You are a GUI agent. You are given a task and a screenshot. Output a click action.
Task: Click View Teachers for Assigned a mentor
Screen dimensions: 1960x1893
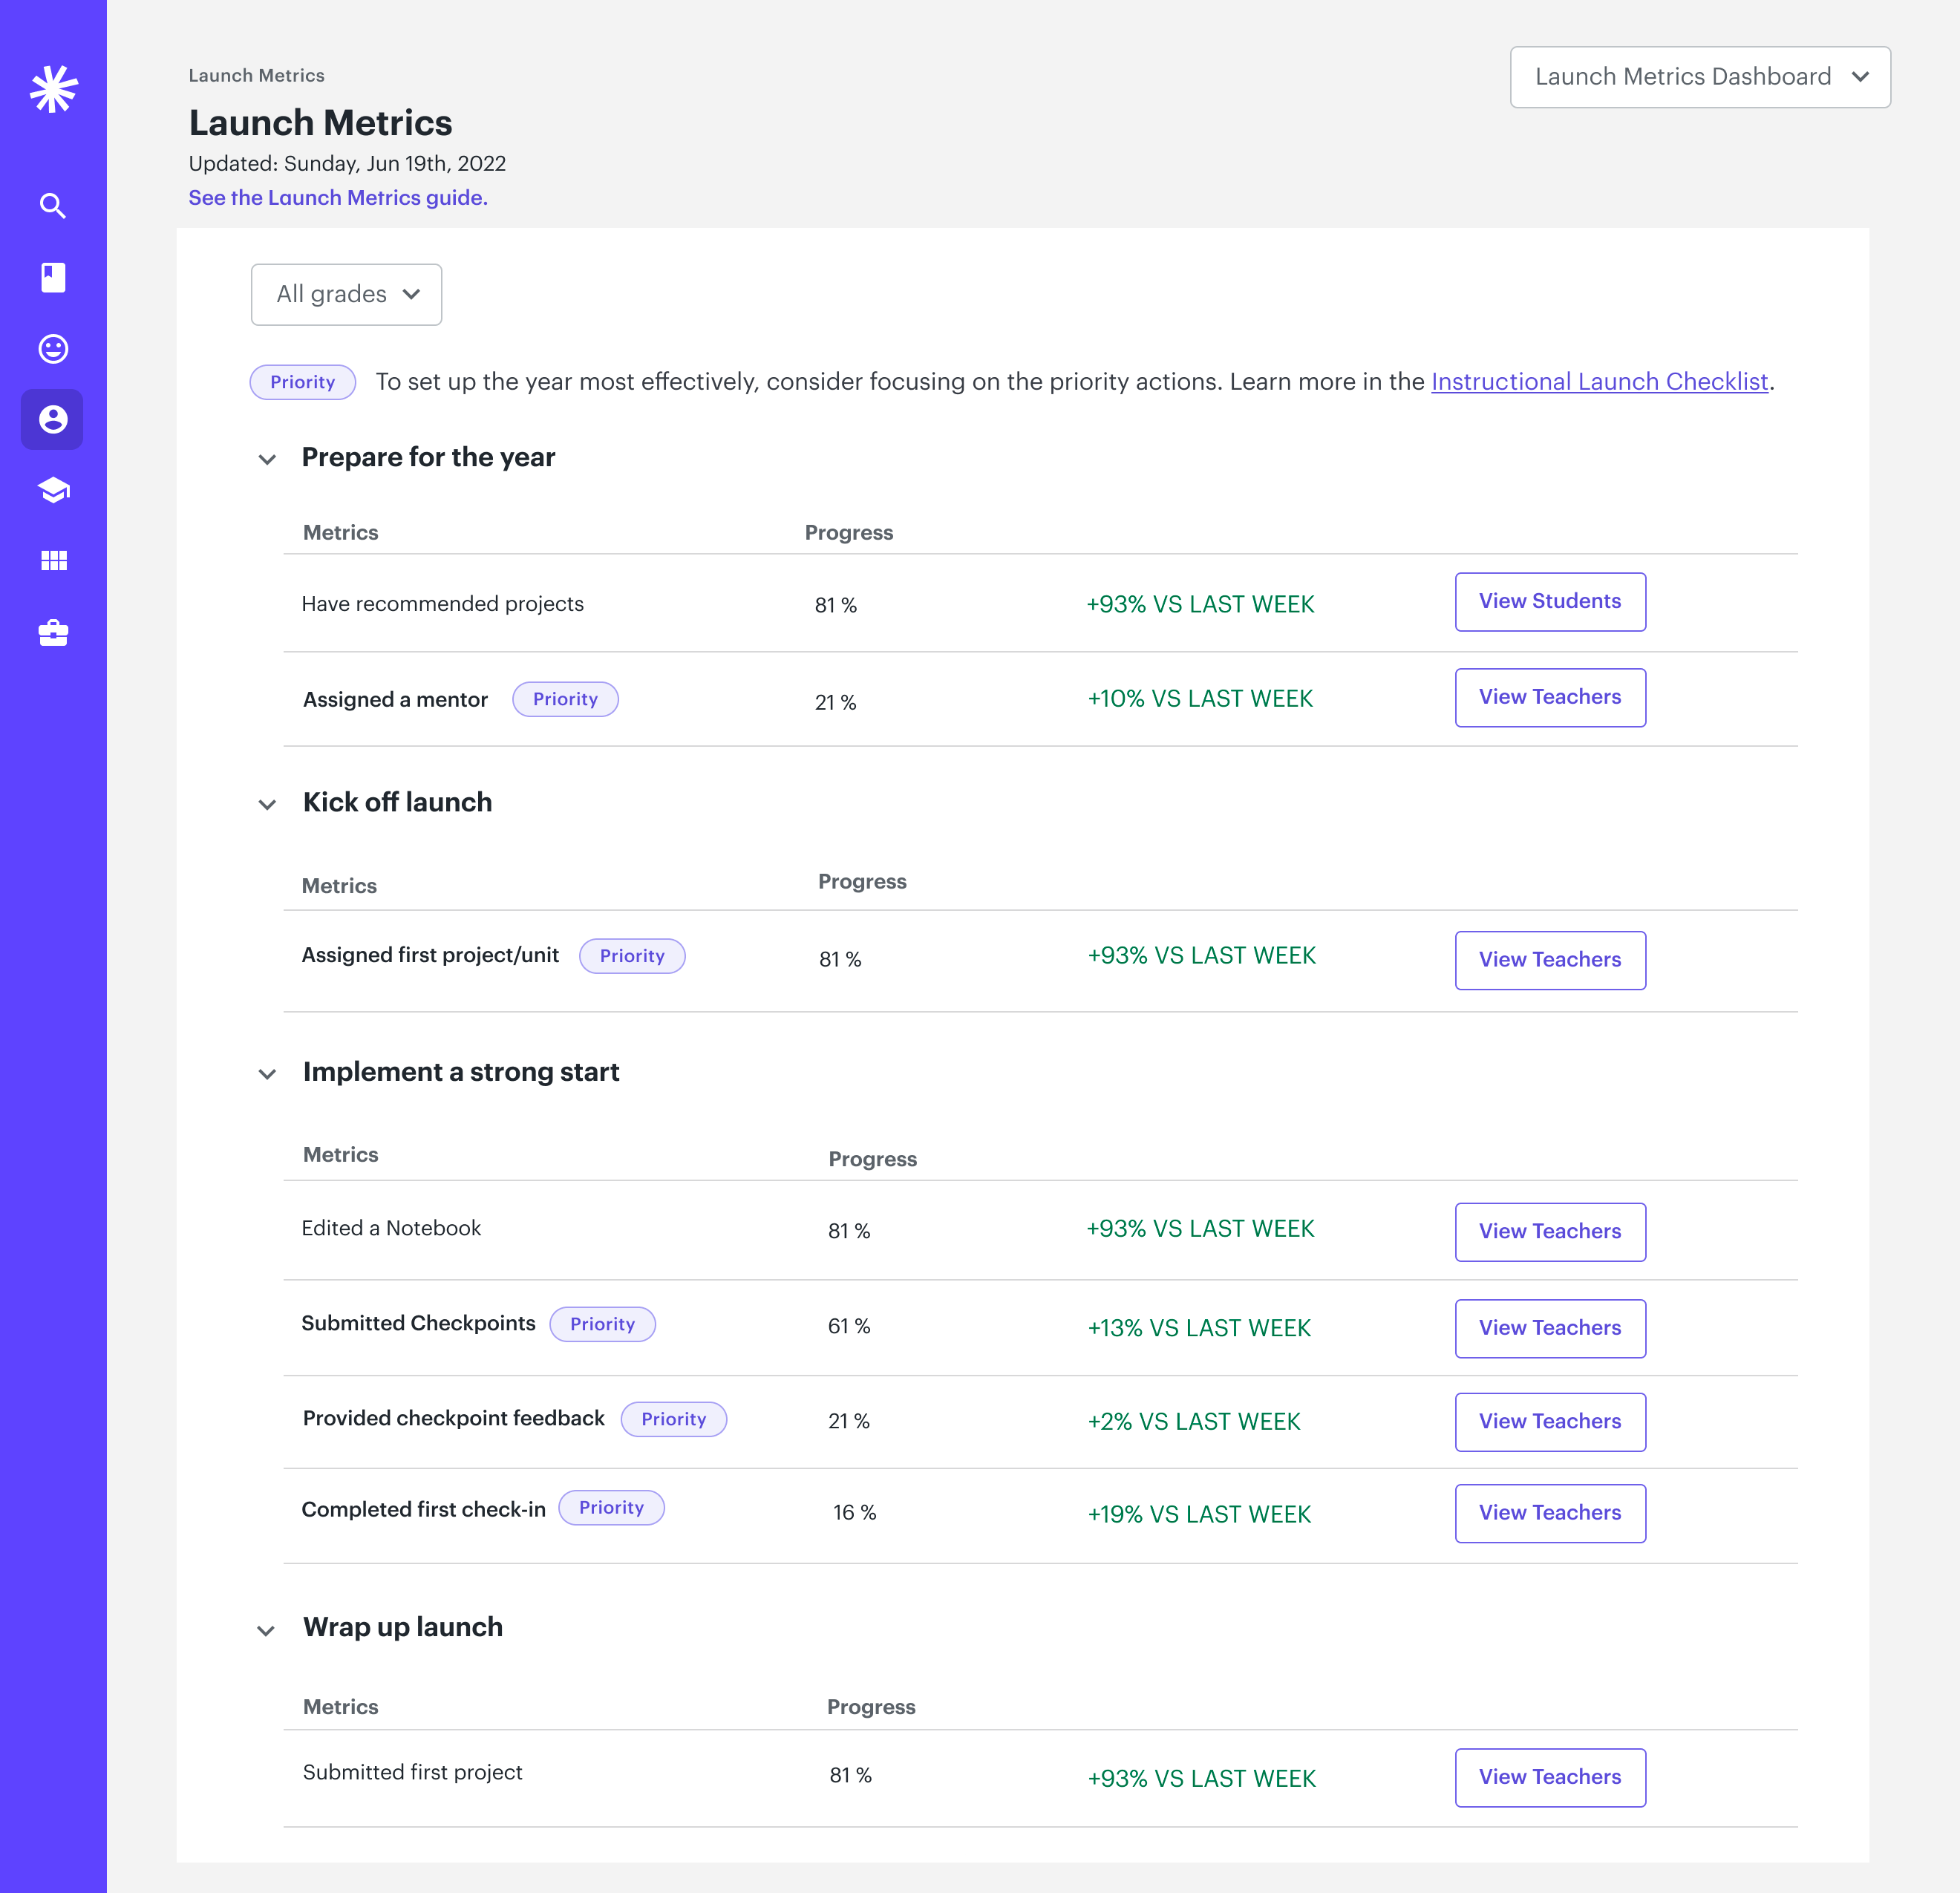coord(1549,697)
